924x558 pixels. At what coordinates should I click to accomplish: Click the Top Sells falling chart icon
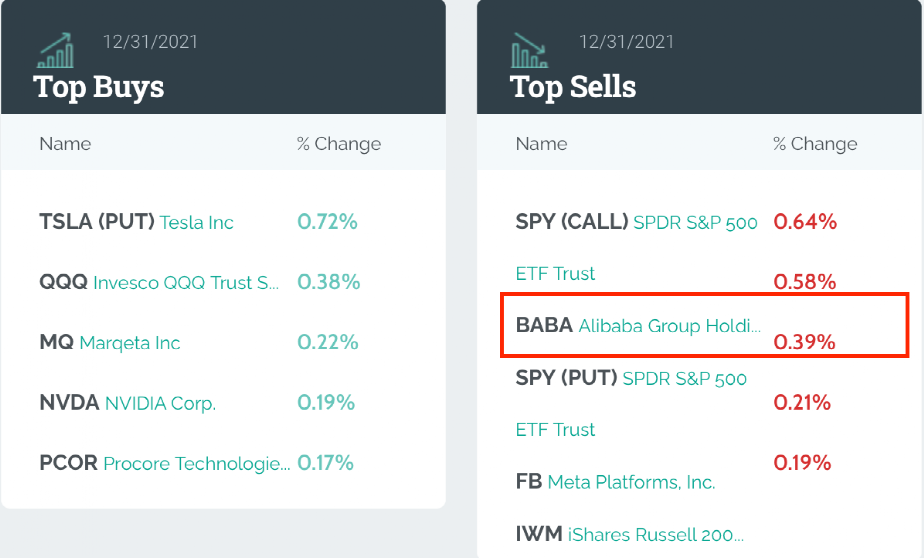[x=529, y=50]
